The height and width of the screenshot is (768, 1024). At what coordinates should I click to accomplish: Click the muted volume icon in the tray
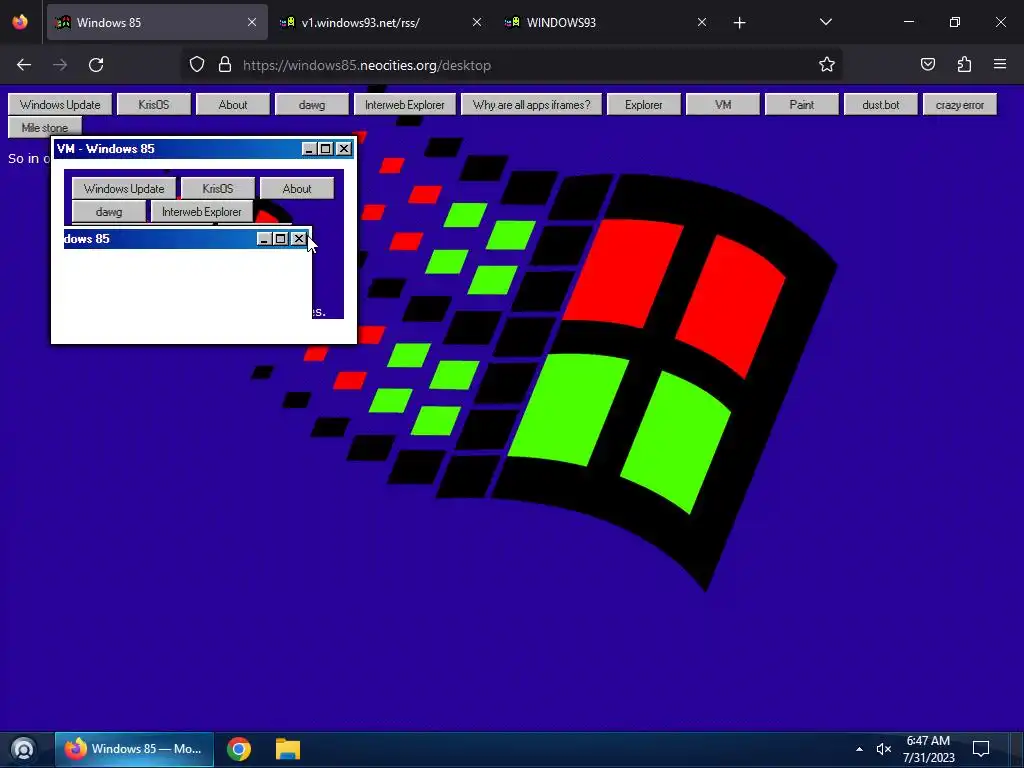tap(884, 749)
